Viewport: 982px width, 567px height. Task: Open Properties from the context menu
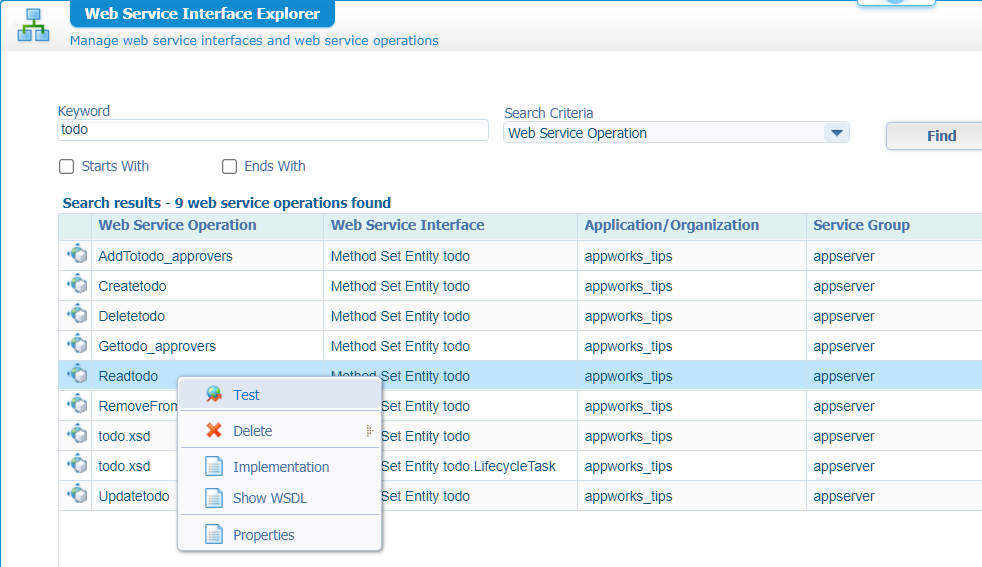click(x=264, y=535)
